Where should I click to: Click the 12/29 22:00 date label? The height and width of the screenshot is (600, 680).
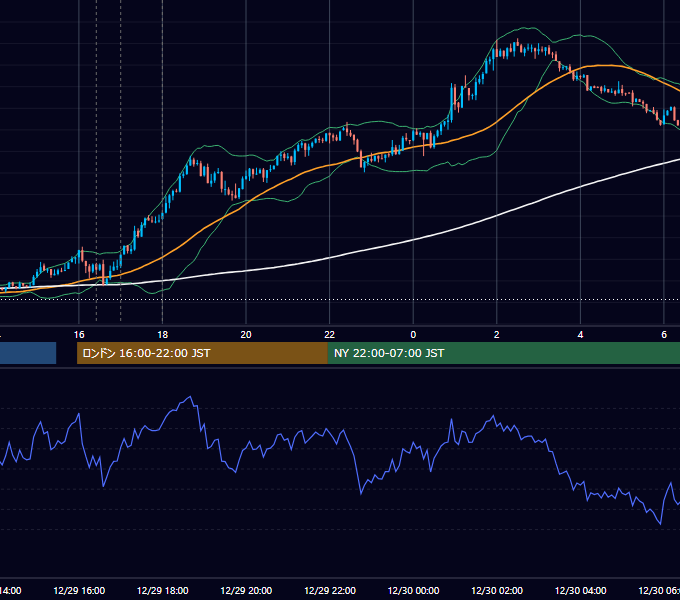coord(330,590)
